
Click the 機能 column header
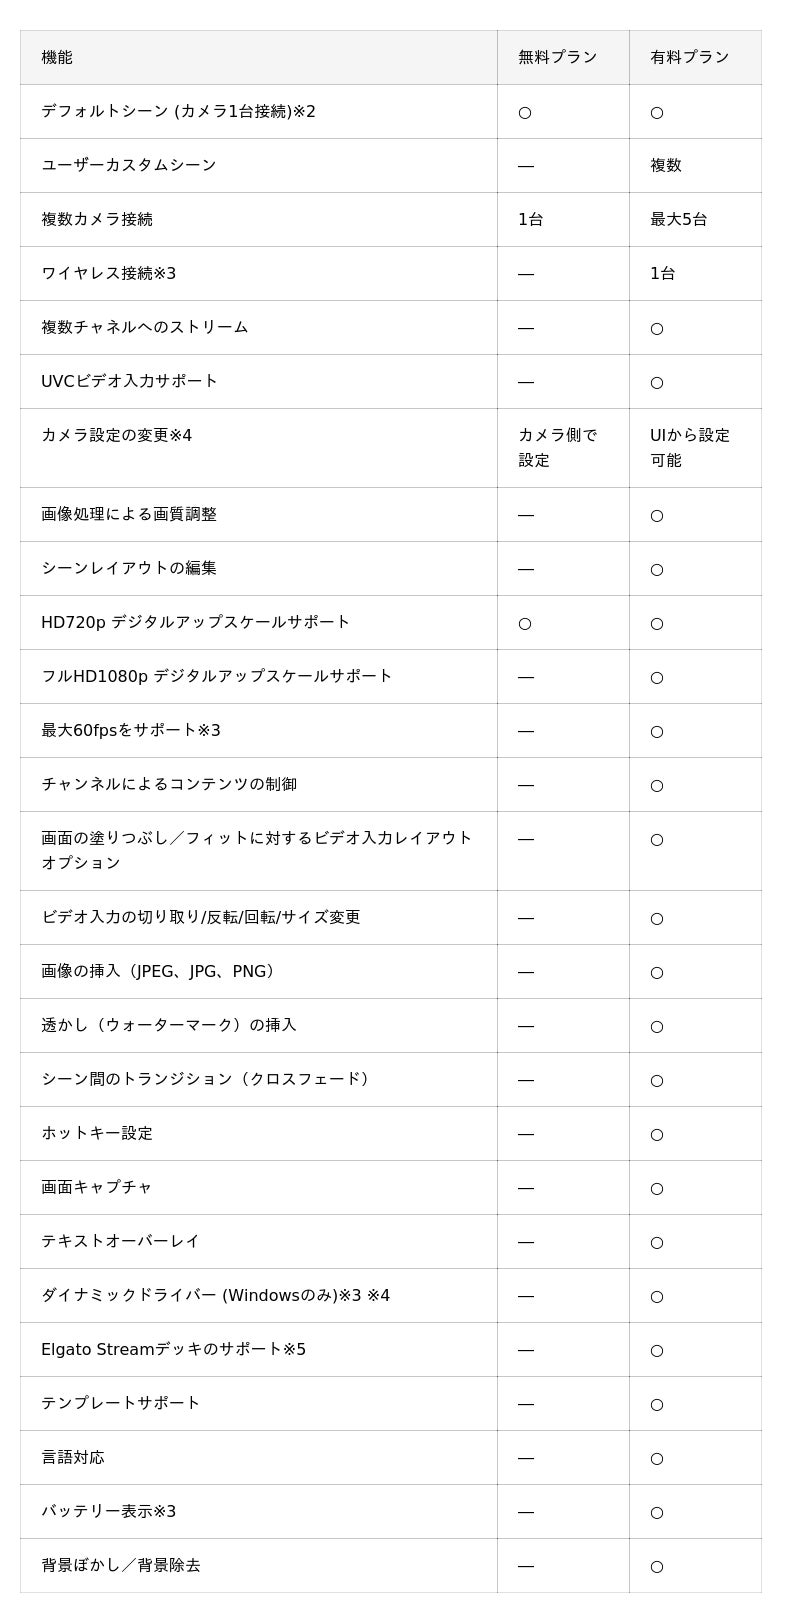[57, 58]
